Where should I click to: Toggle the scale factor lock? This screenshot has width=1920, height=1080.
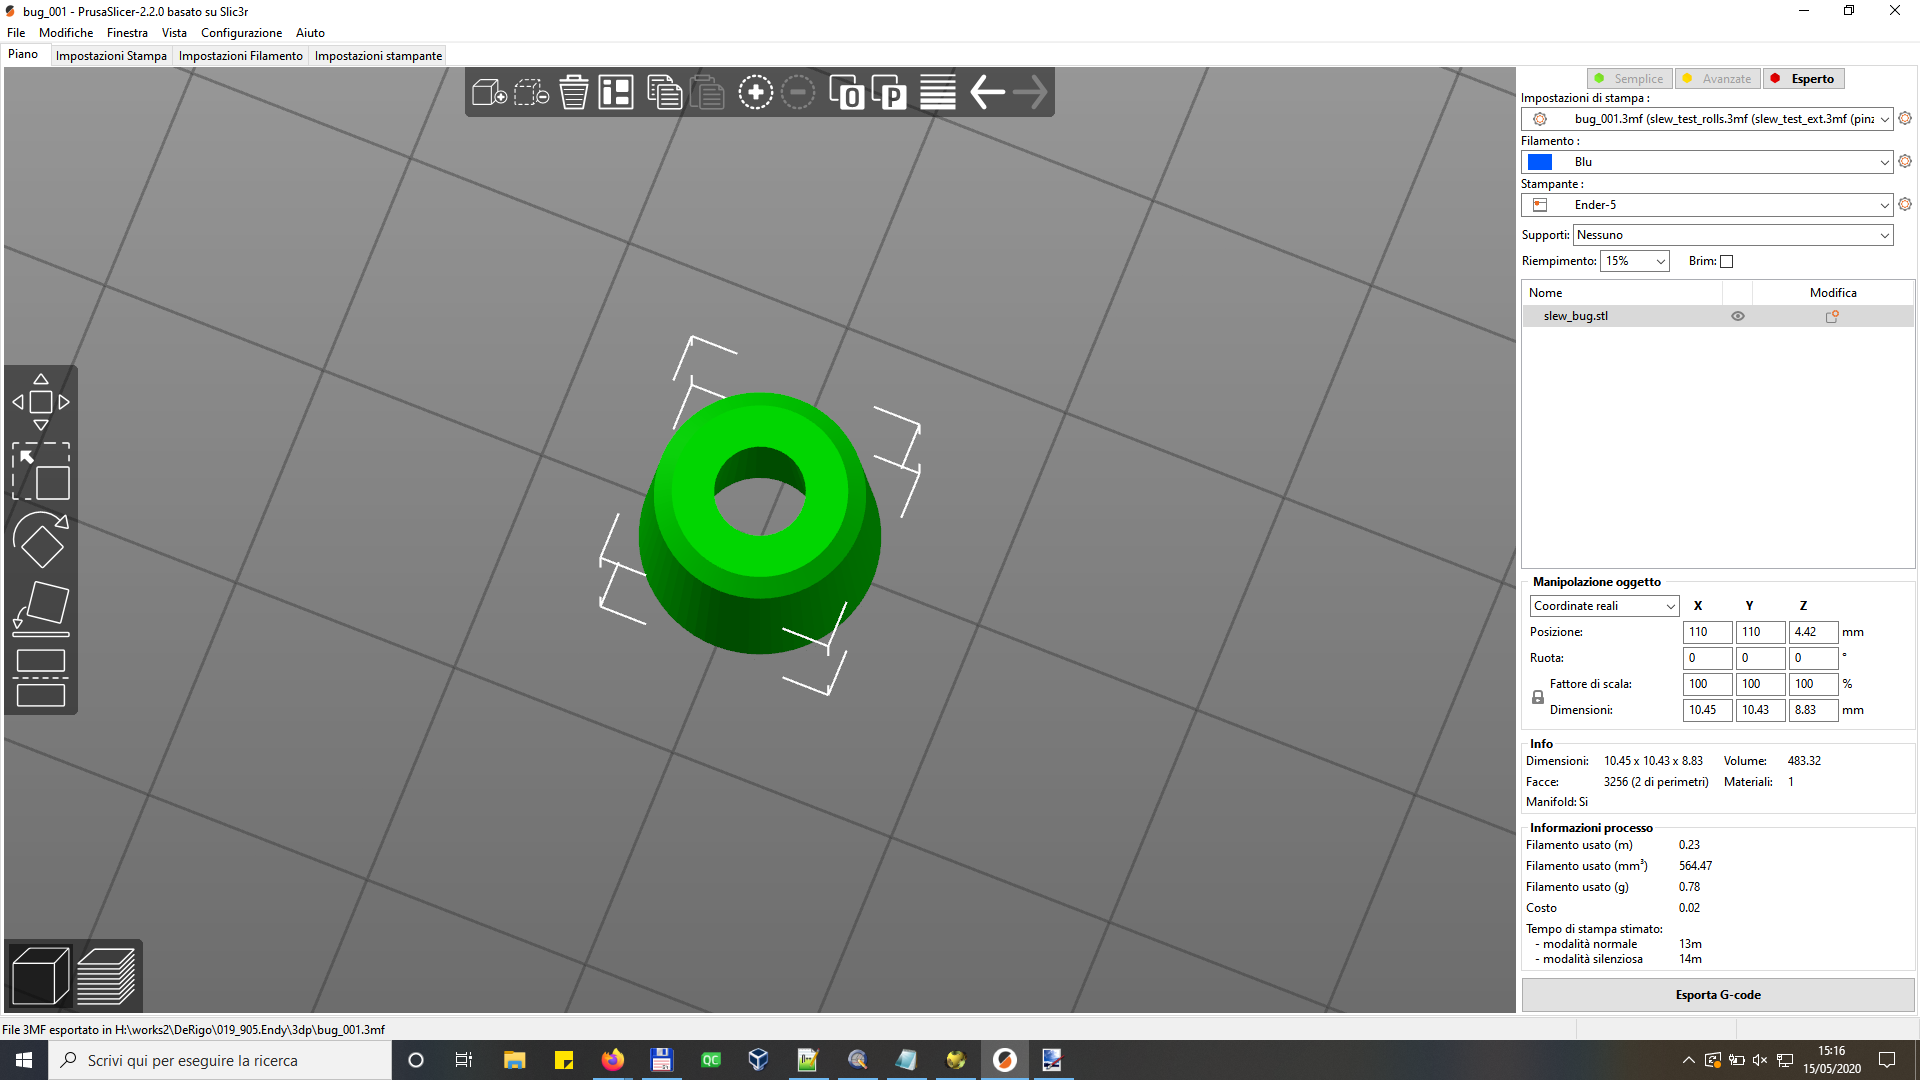coord(1538,697)
